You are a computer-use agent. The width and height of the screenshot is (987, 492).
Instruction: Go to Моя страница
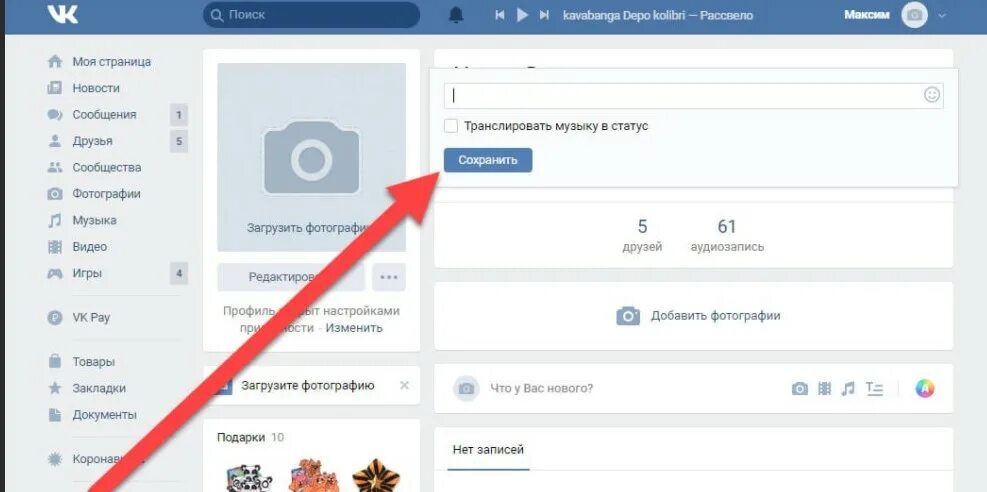pyautogui.click(x=111, y=62)
